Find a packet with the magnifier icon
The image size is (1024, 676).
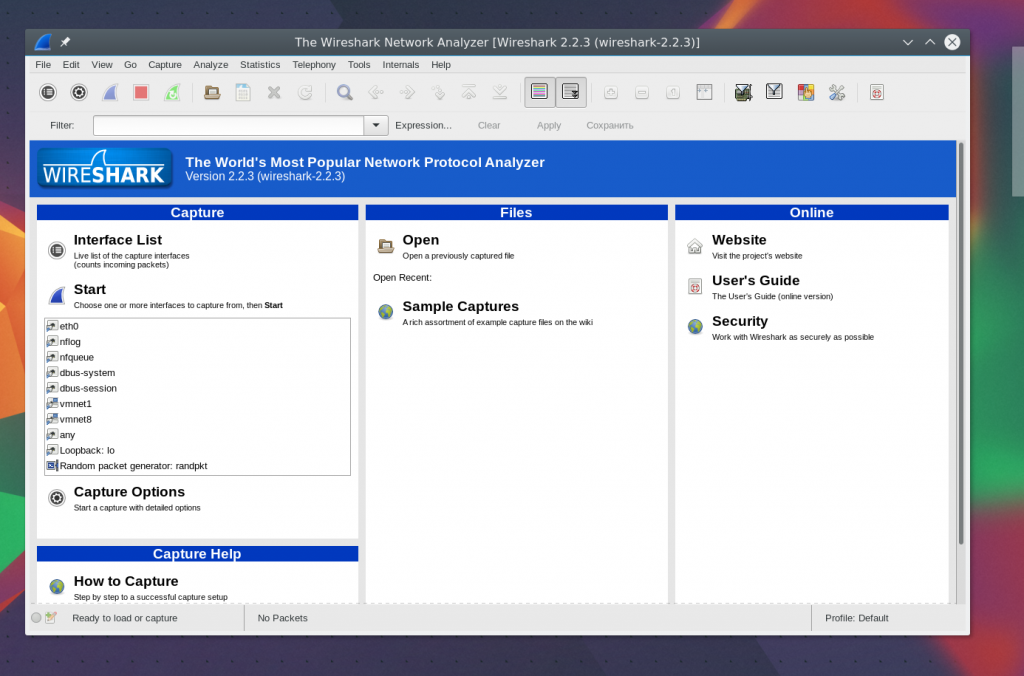[345, 93]
